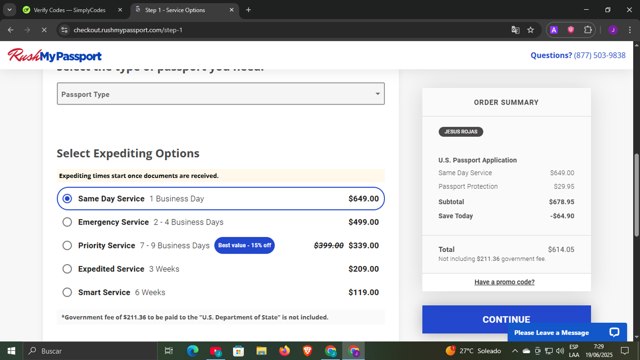
Task: Click the RushMyPassport logo
Action: pyautogui.click(x=55, y=55)
